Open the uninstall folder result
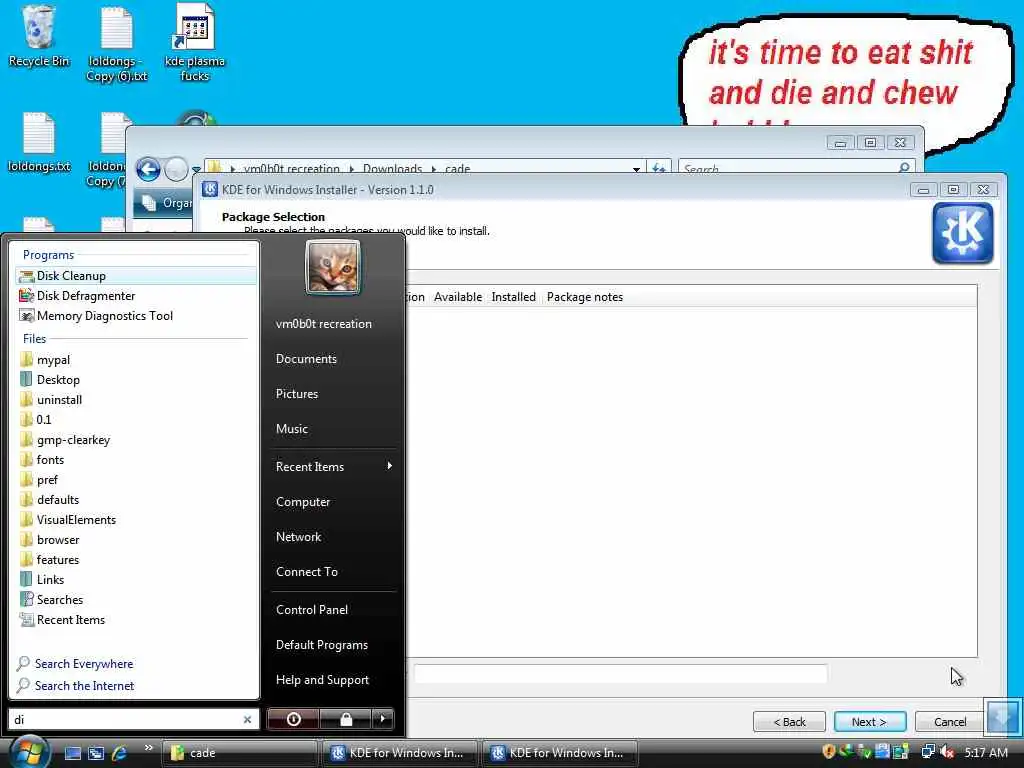The height and width of the screenshot is (768, 1024). click(135, 400)
